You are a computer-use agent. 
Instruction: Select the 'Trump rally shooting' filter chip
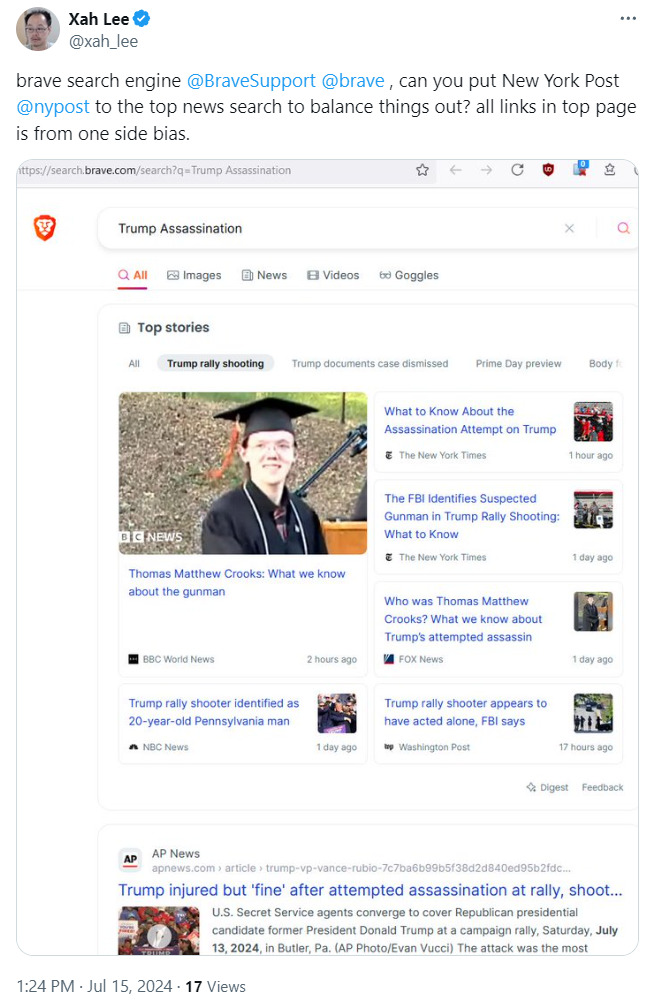pos(215,363)
